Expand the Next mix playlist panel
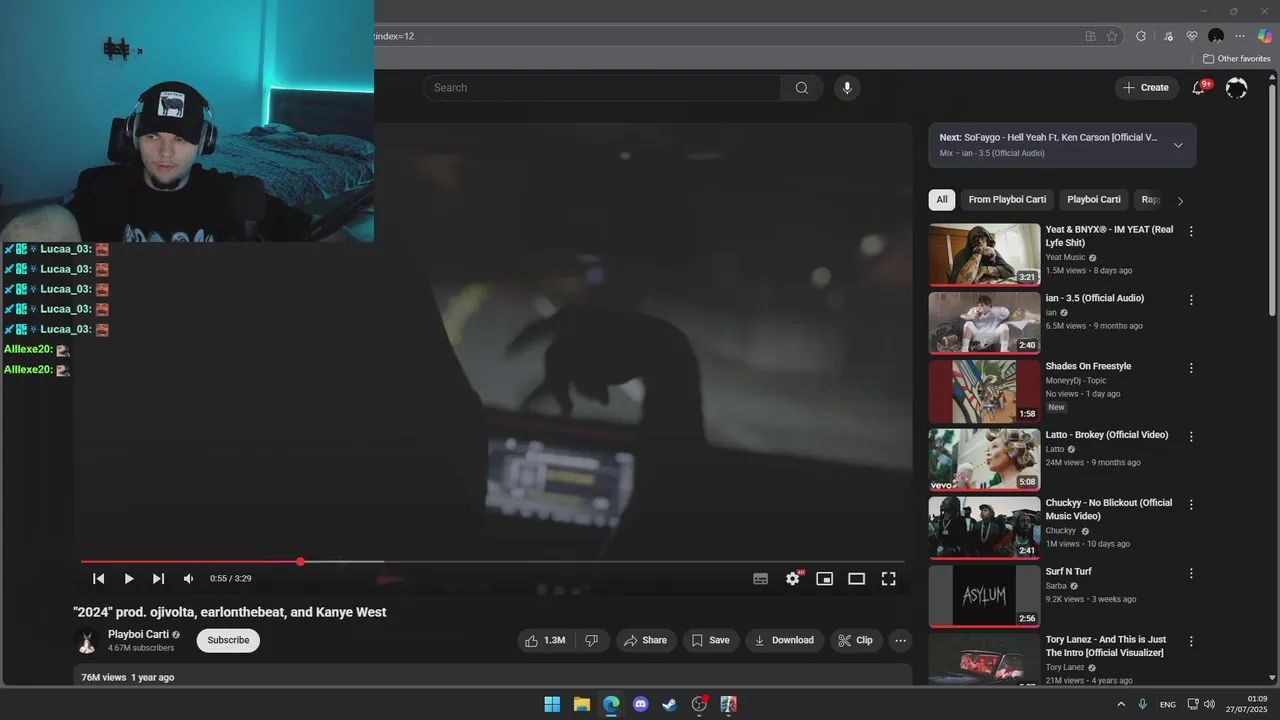The width and height of the screenshot is (1280, 720). click(1178, 145)
